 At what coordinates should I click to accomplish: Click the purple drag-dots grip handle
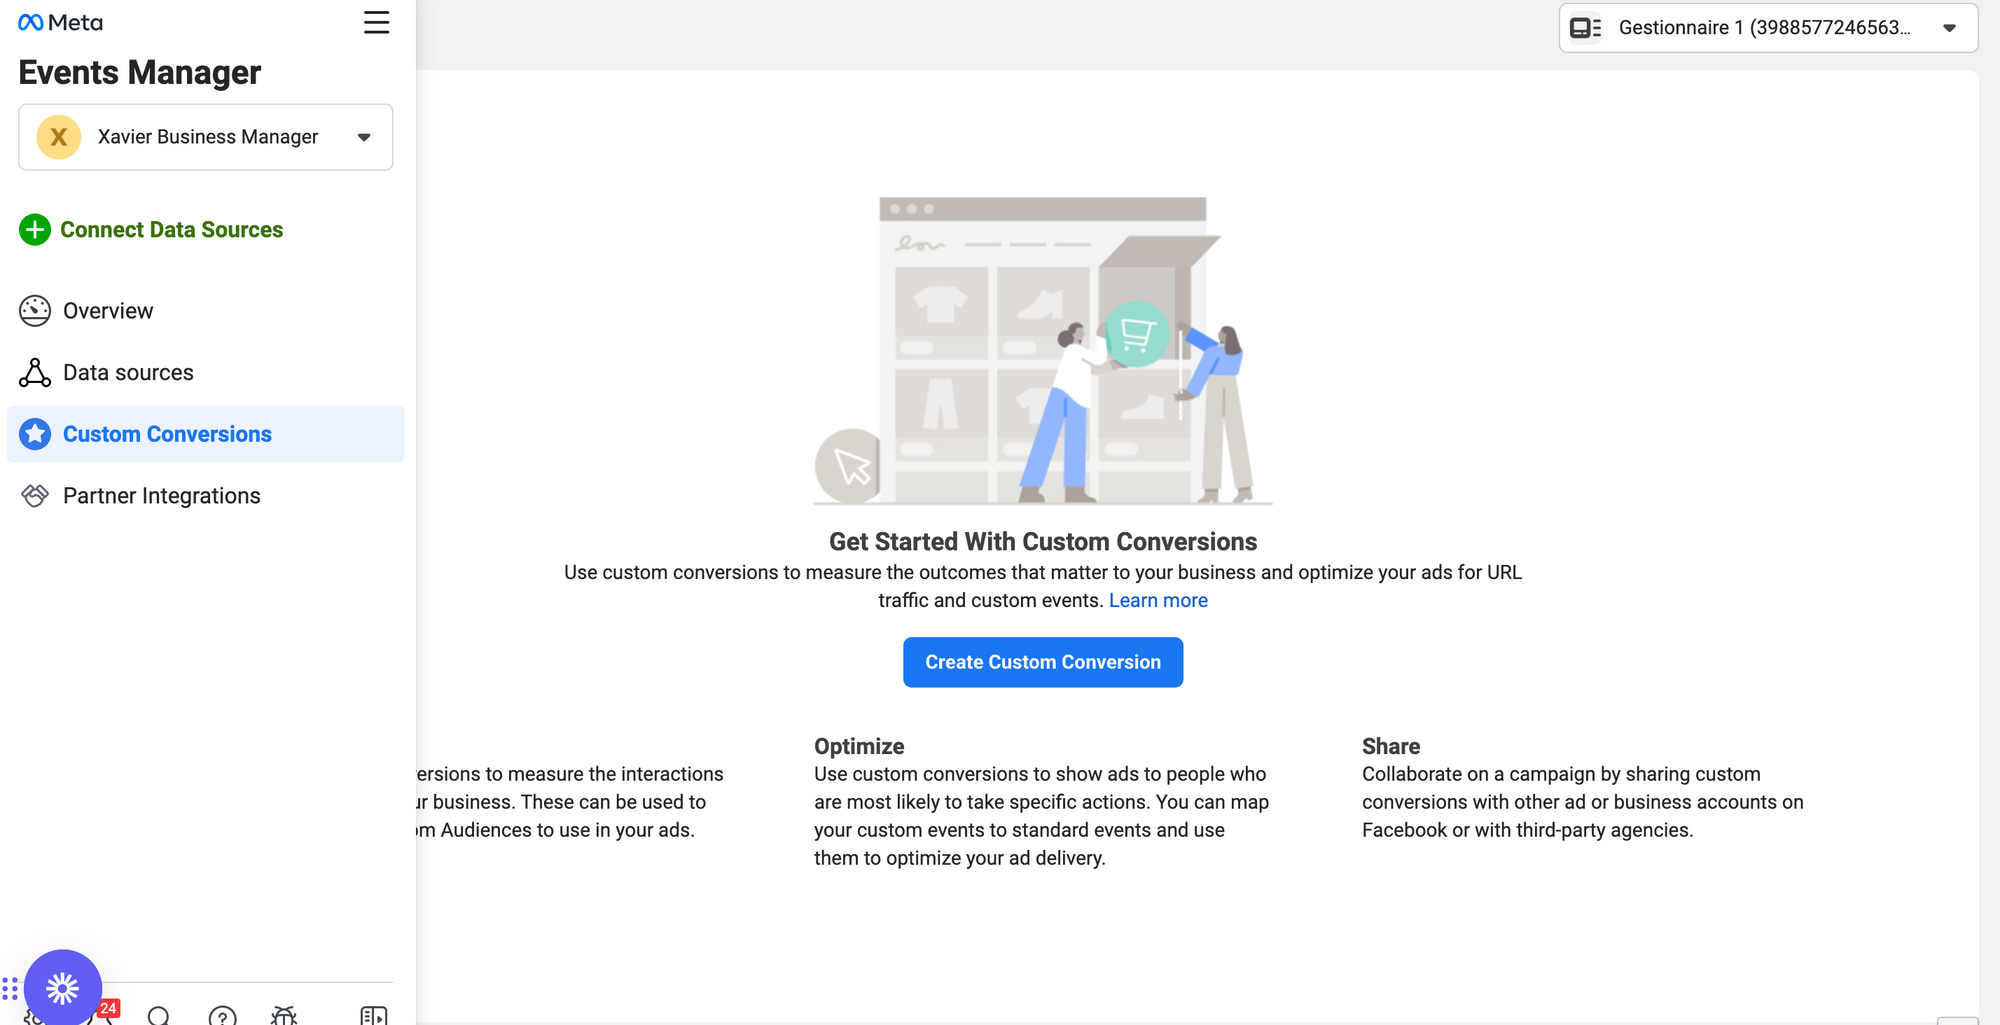click(x=9, y=989)
